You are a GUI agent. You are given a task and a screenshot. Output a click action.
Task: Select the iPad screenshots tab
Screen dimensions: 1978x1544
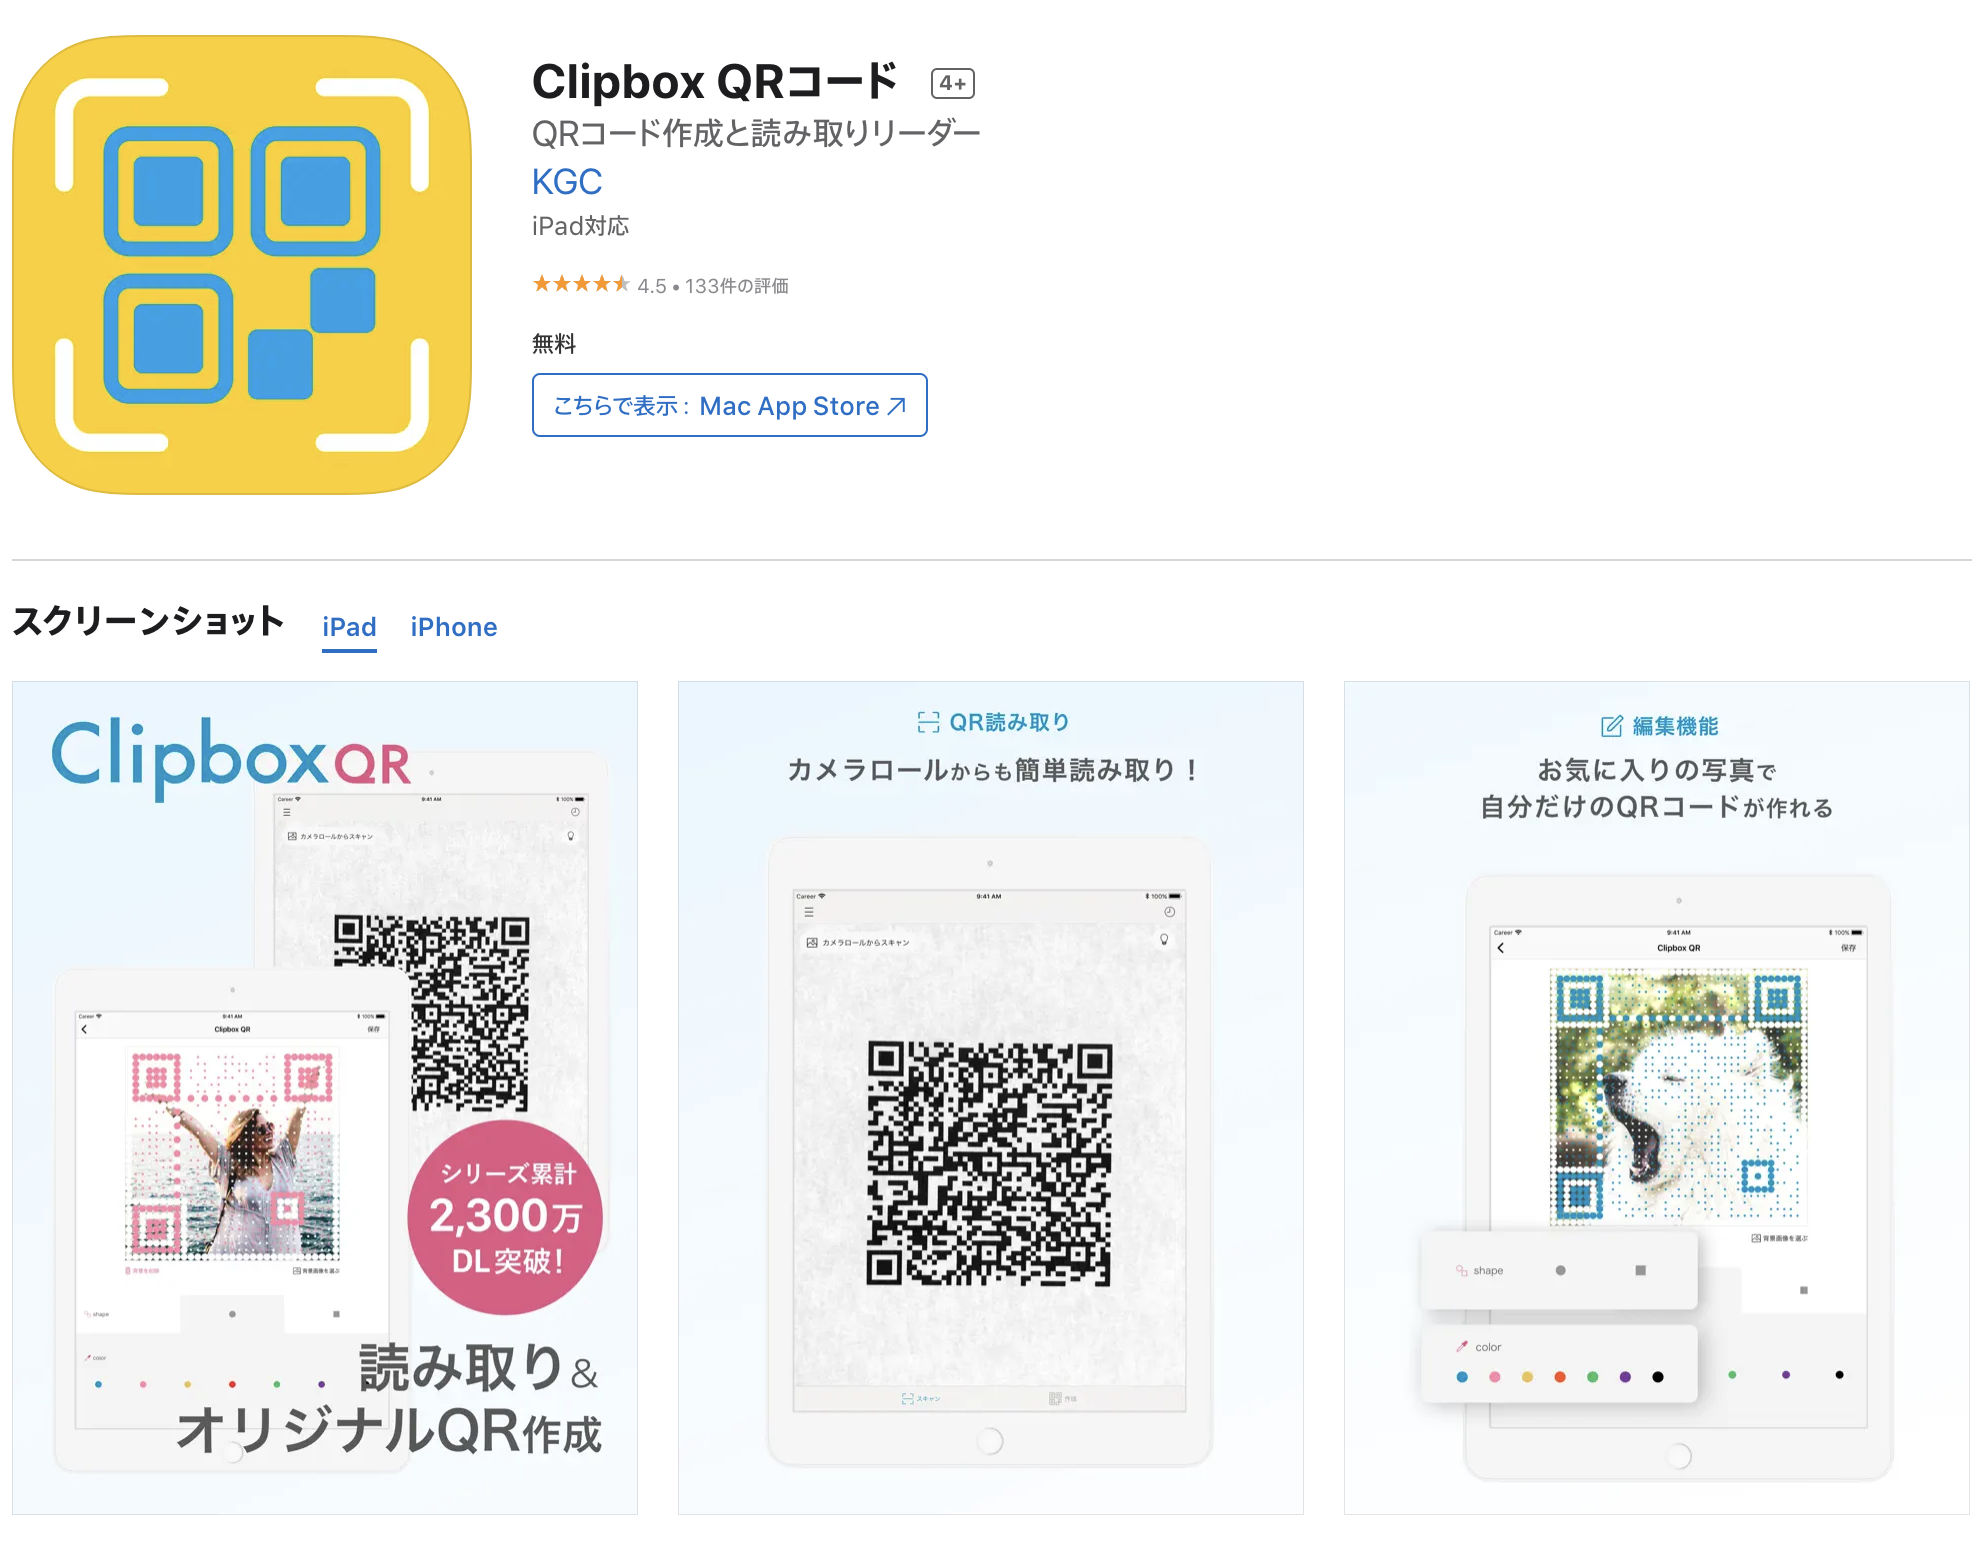[349, 627]
